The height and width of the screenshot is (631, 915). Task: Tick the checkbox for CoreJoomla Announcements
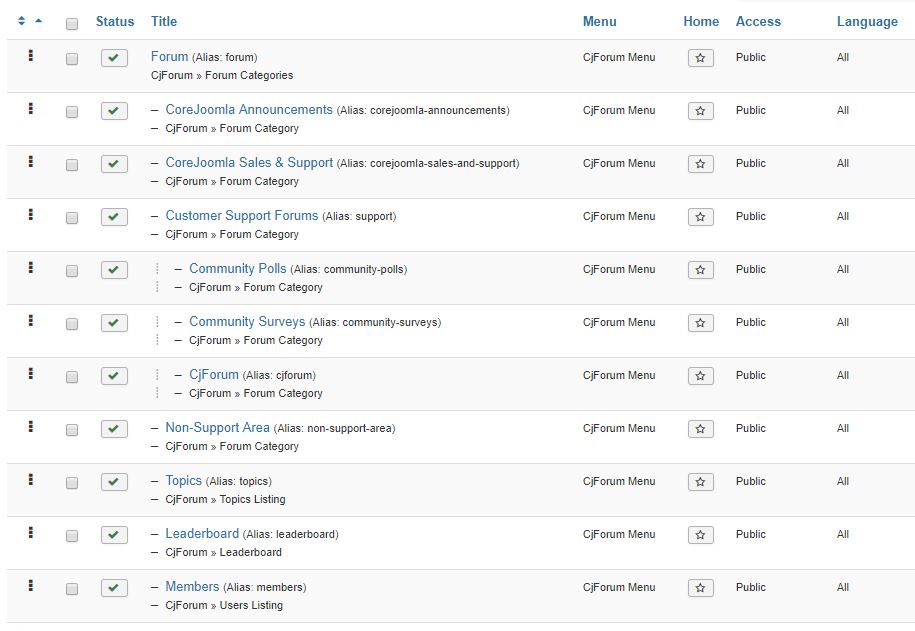point(72,112)
